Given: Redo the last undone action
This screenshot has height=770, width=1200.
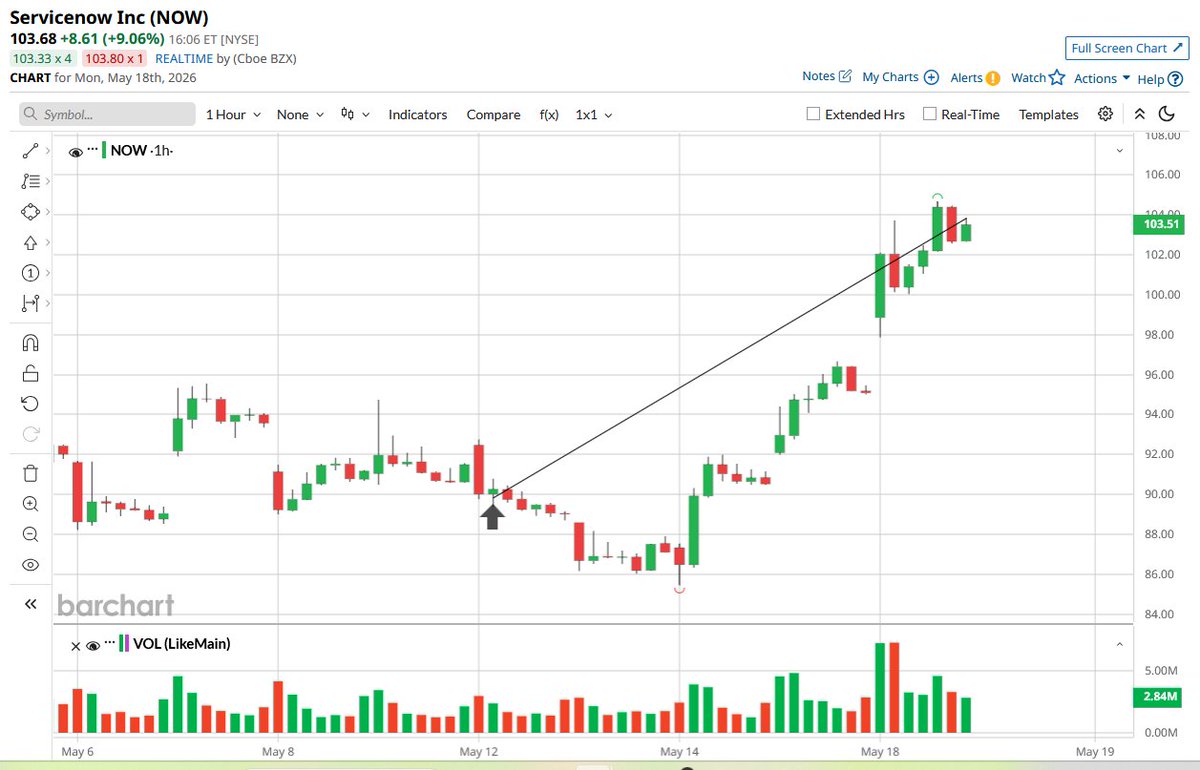Looking at the screenshot, I should pyautogui.click(x=30, y=434).
